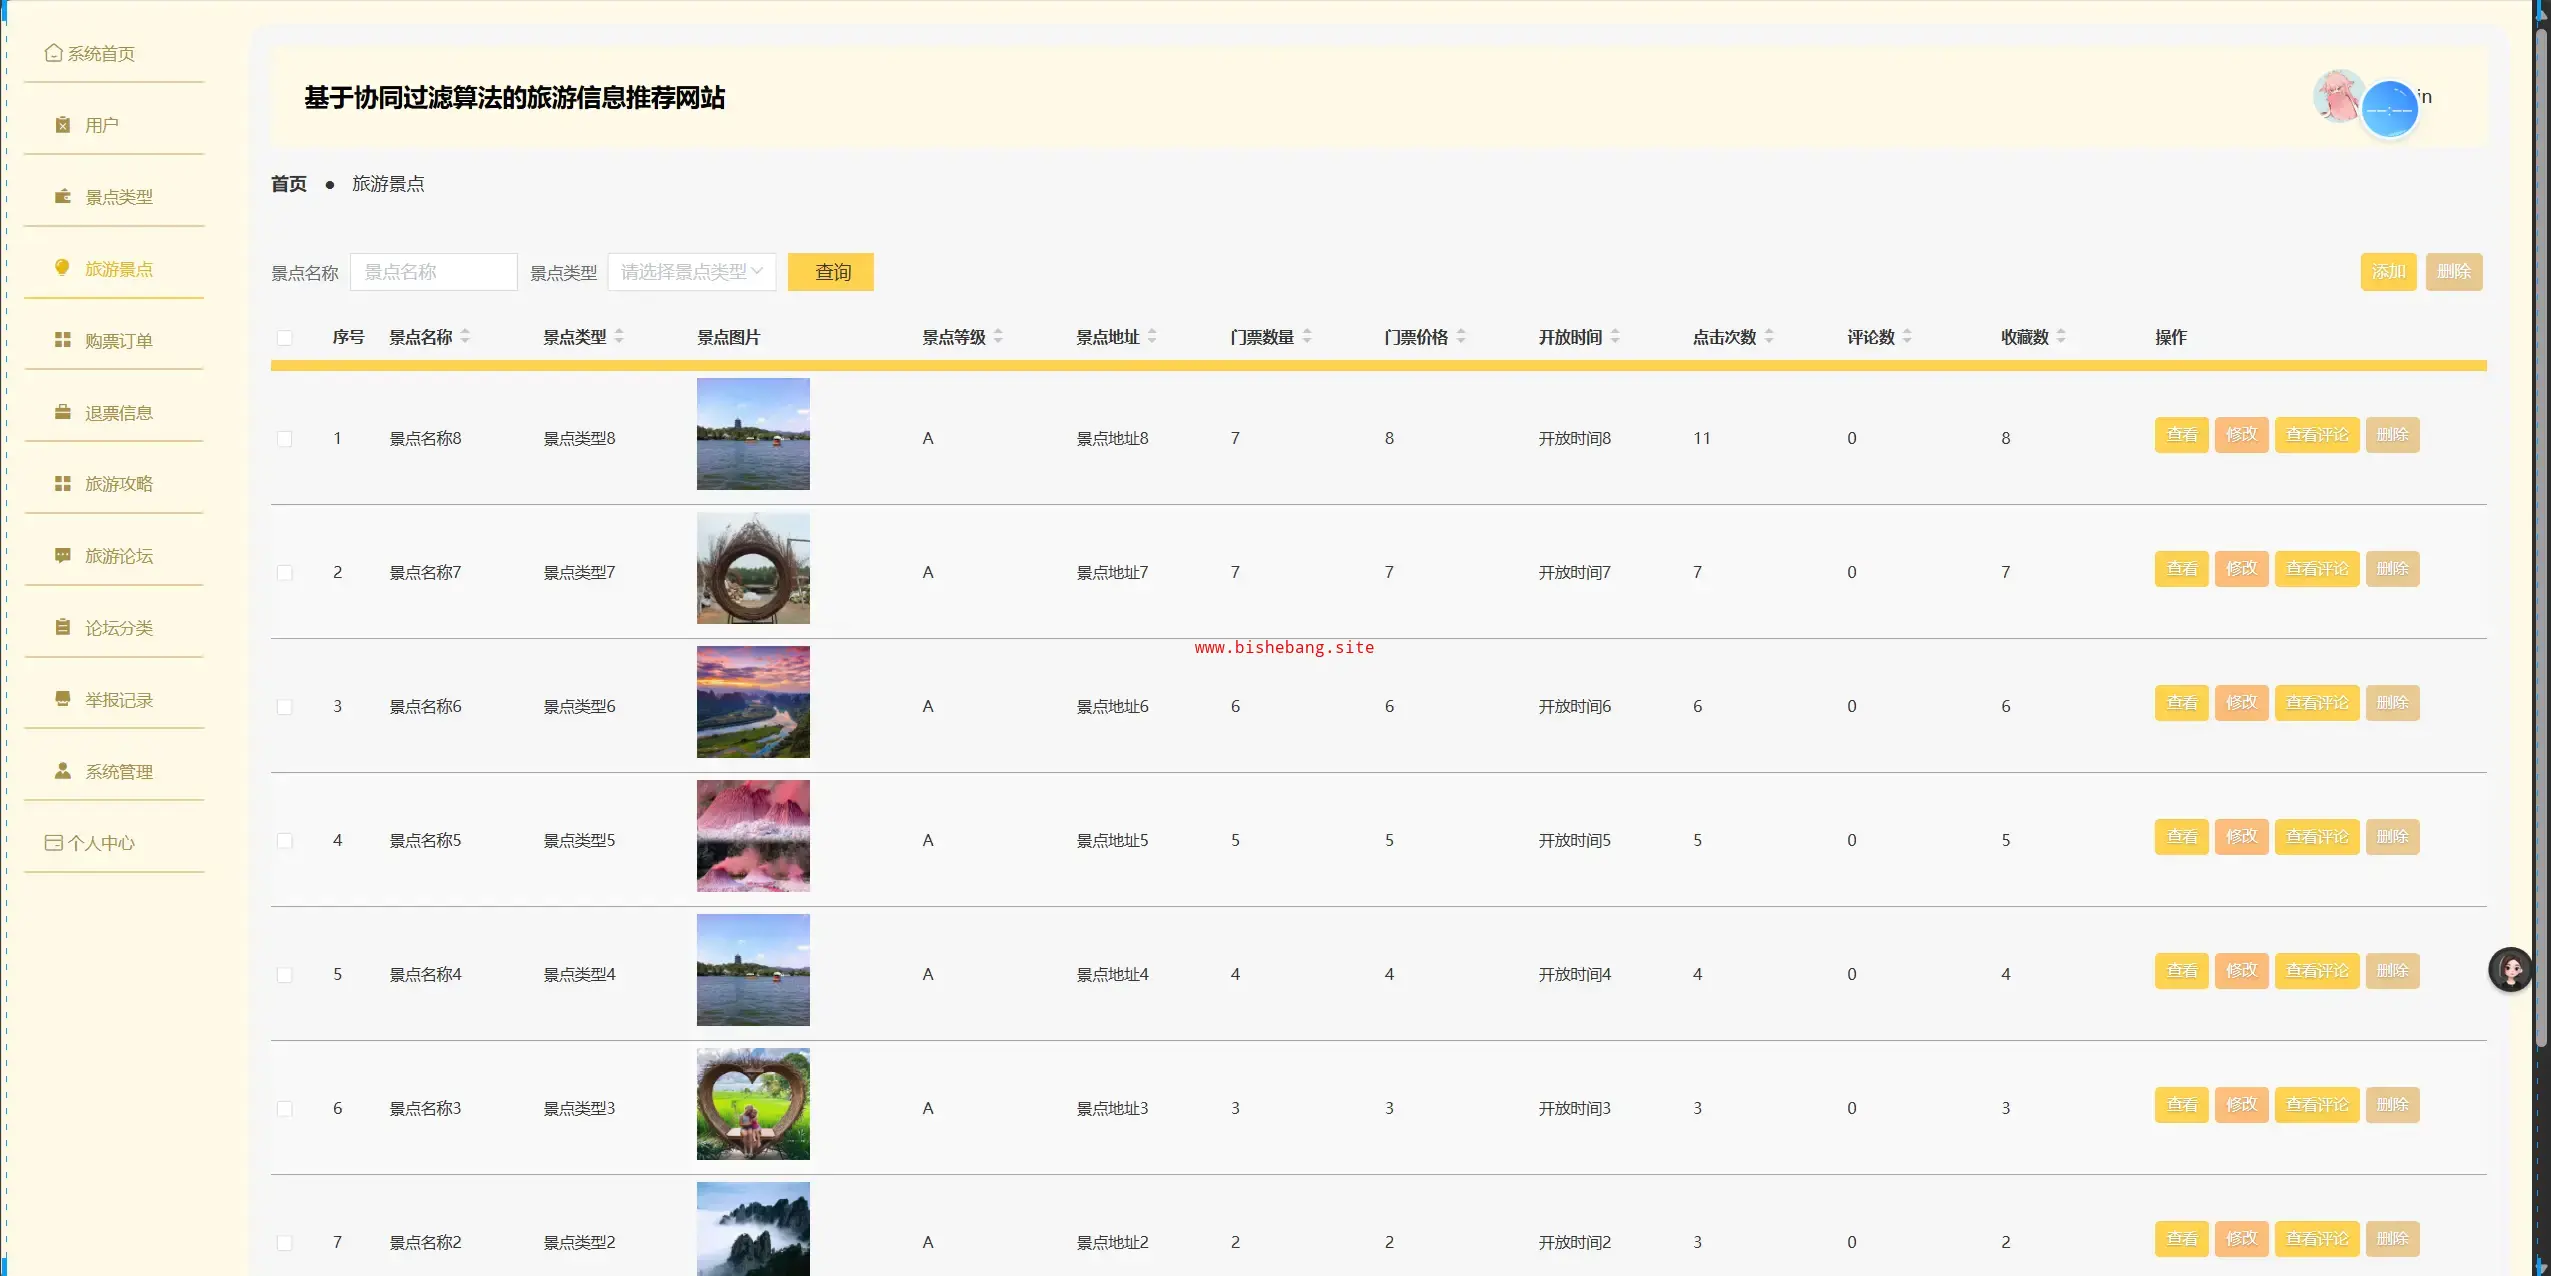Click the 购票订单 grid icon
This screenshot has width=2551, height=1276.
63,340
